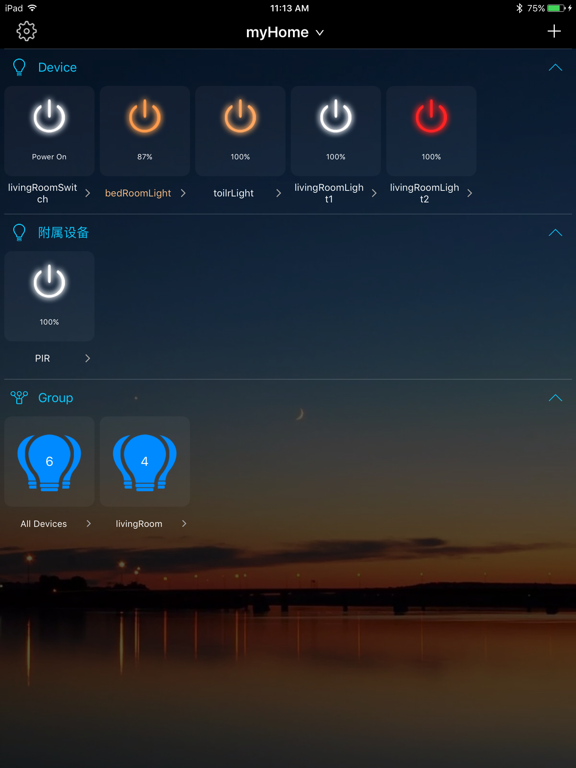This screenshot has width=576, height=768.
Task: Collapse the Device section
Action: [x=555, y=68]
